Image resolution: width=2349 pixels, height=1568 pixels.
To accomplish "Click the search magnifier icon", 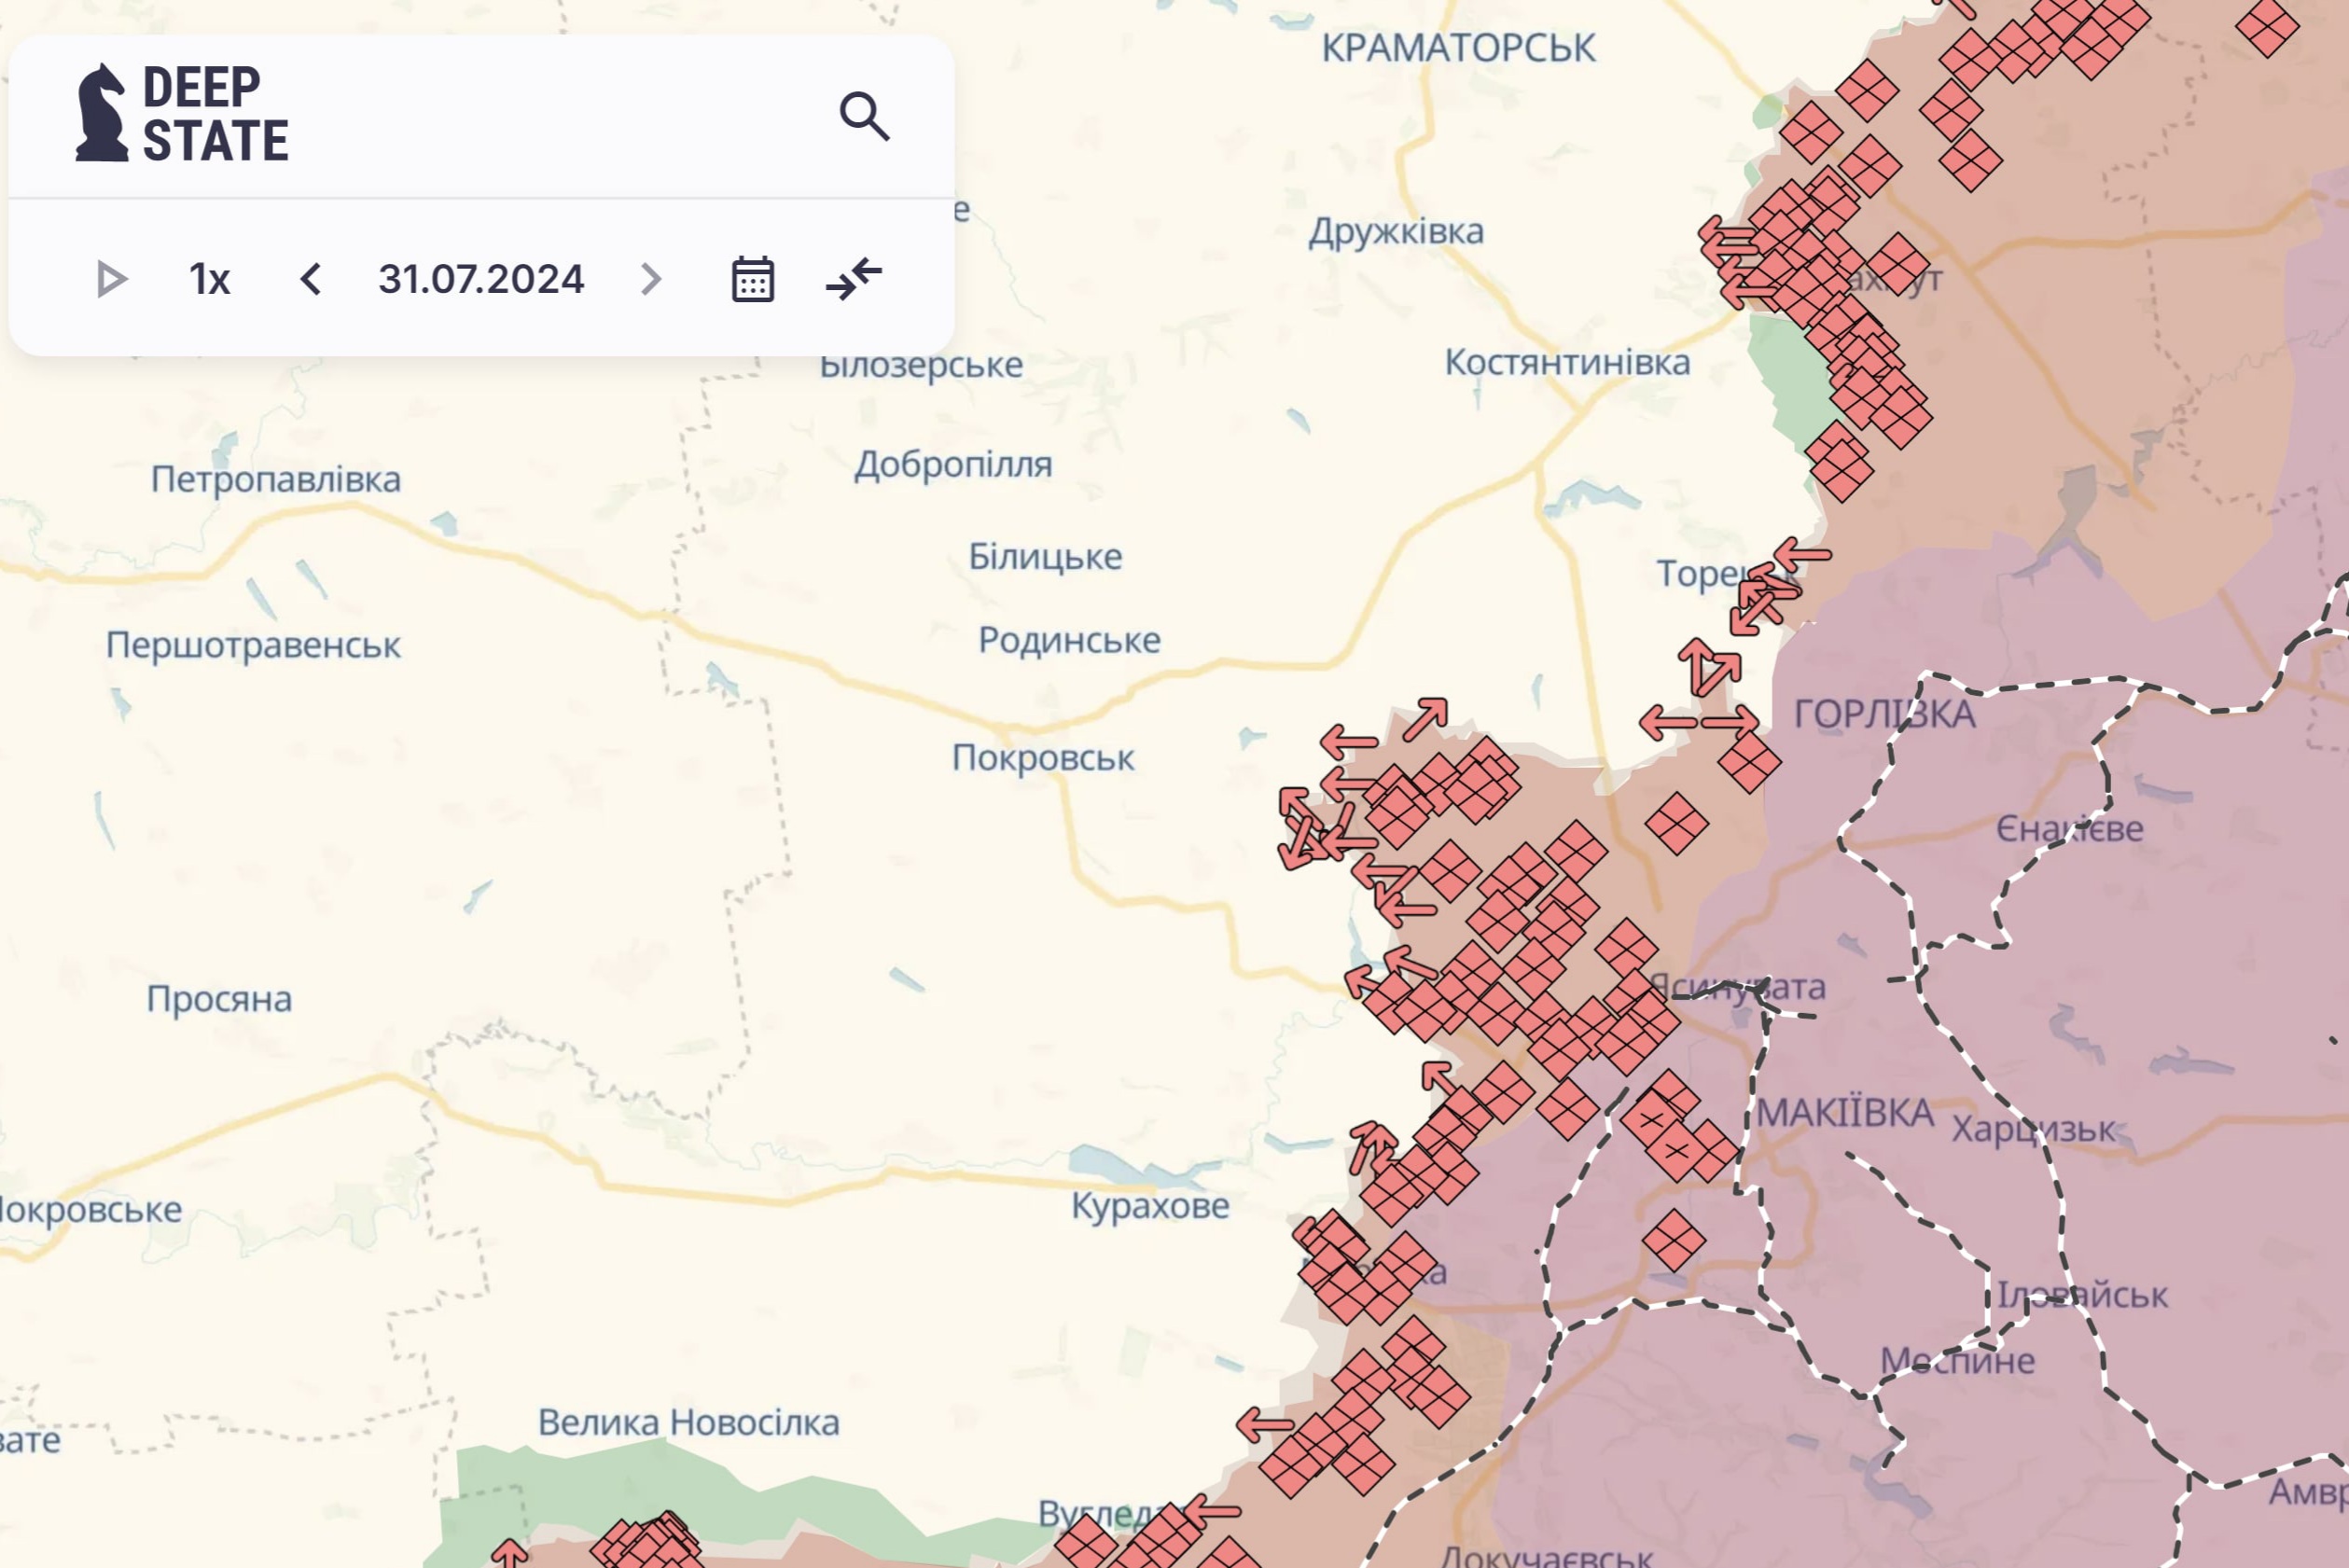I will point(864,116).
